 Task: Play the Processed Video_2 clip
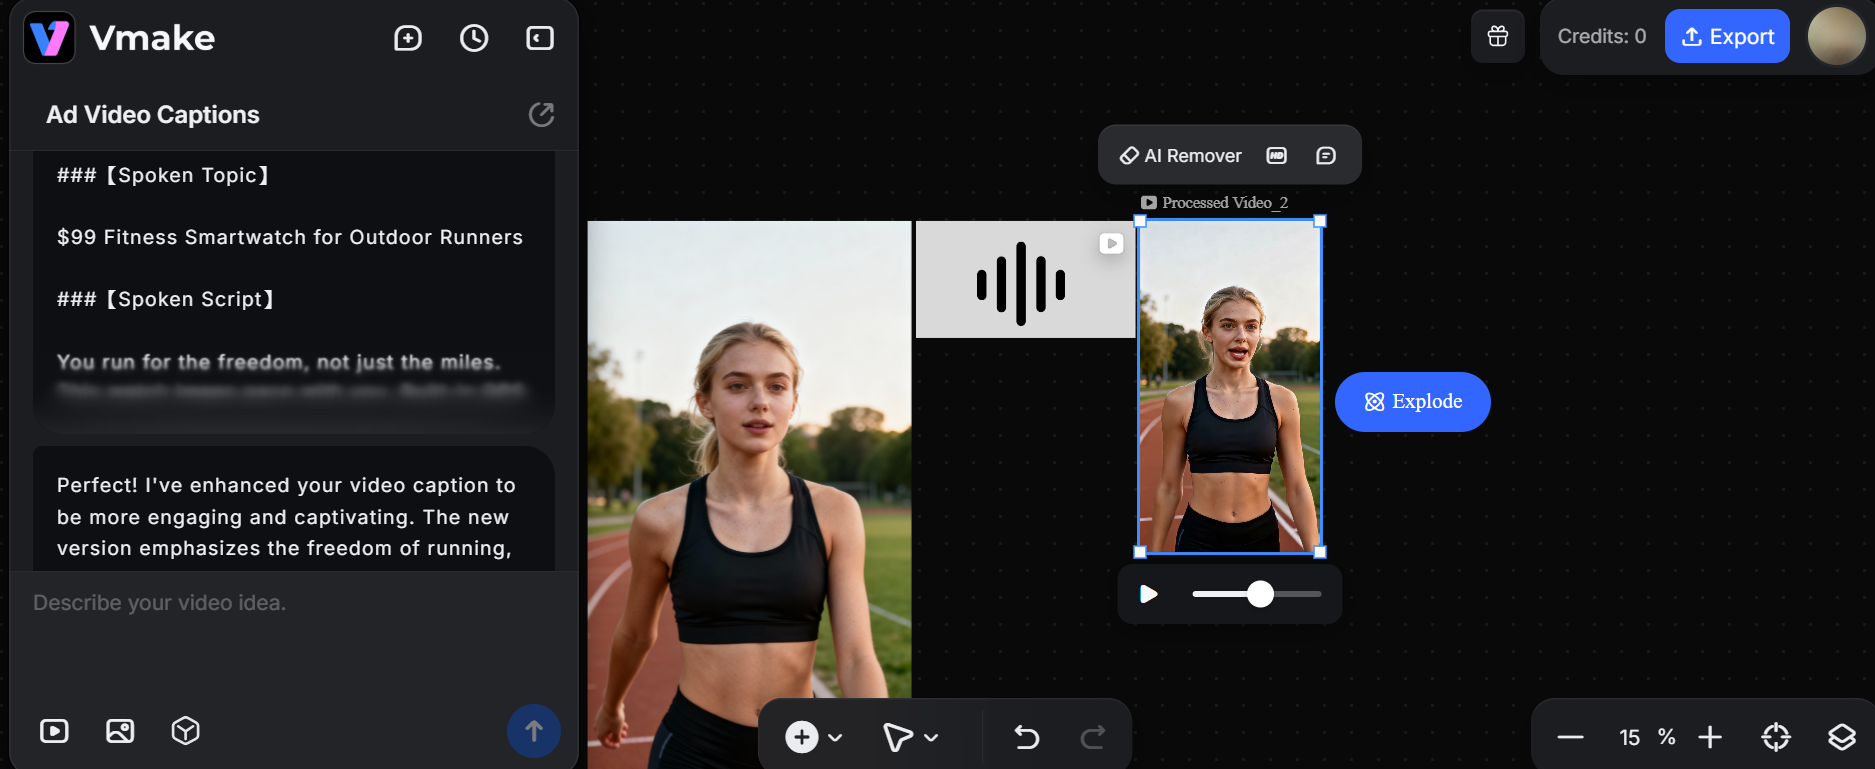pyautogui.click(x=1149, y=594)
